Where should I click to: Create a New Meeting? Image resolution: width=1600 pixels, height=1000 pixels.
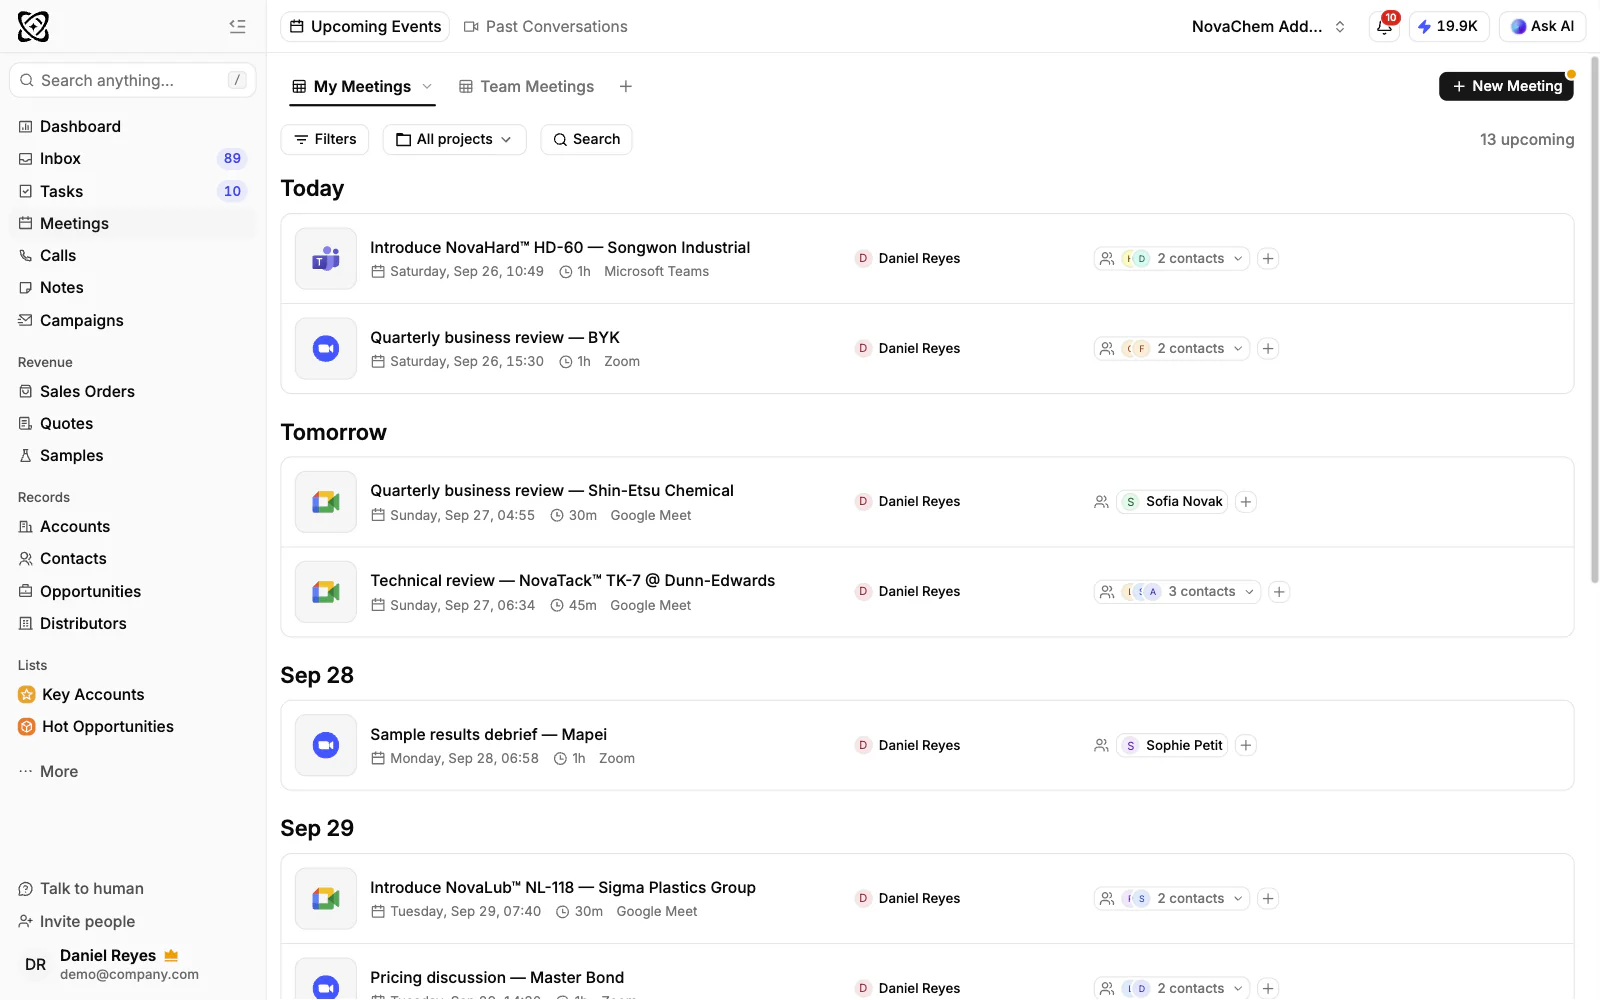point(1506,86)
